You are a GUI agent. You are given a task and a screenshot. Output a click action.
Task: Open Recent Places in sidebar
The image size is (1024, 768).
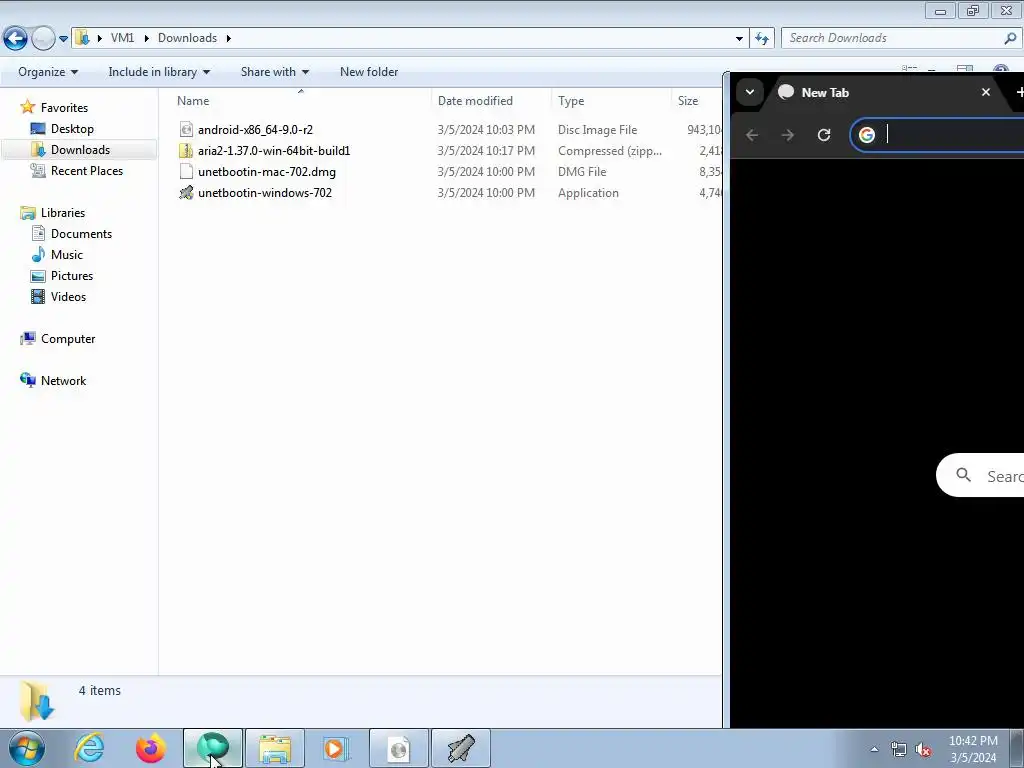(86, 170)
